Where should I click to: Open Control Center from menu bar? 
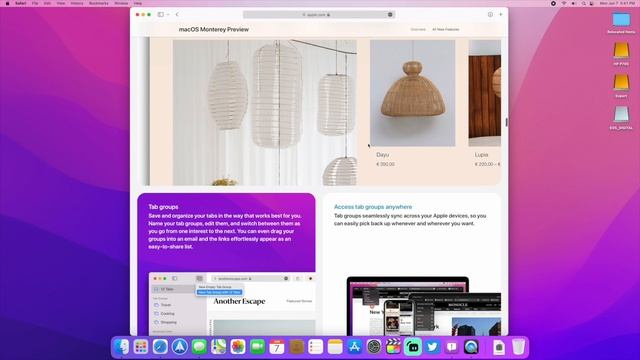point(592,3)
